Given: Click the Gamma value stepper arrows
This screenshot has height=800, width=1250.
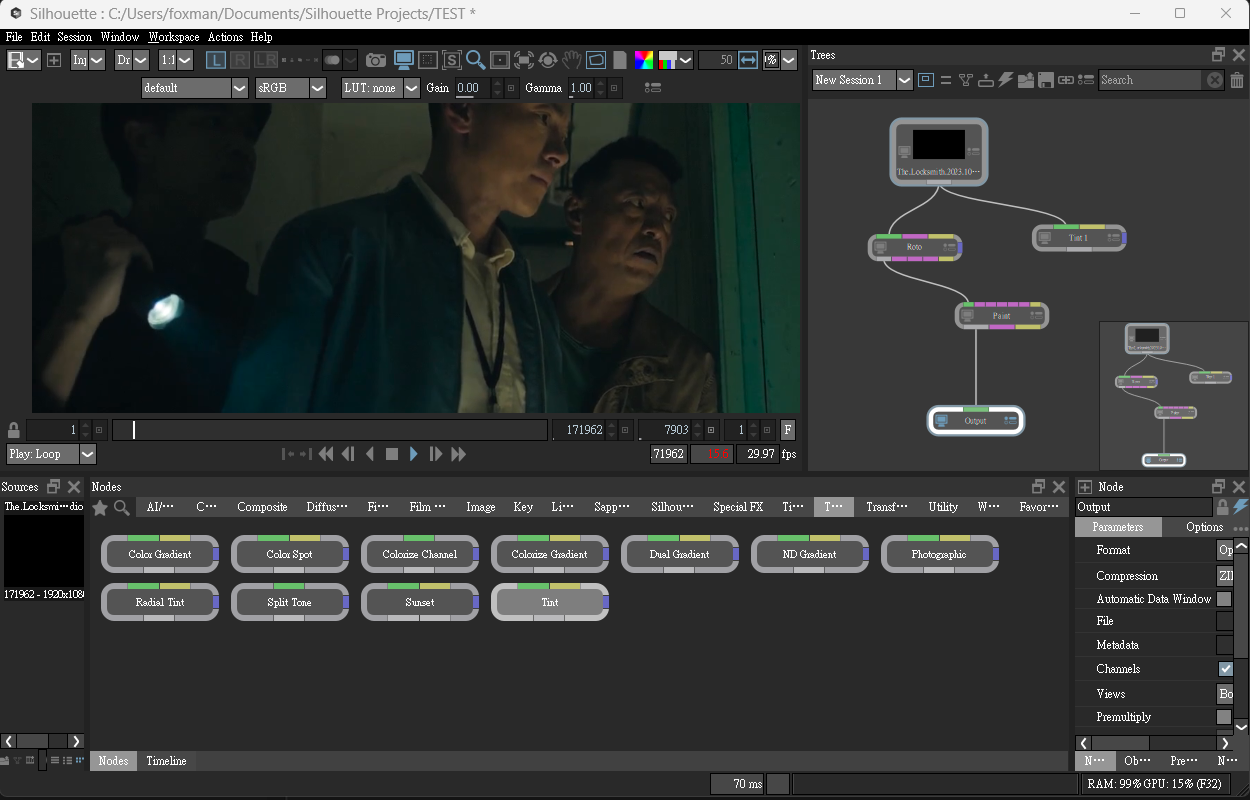Looking at the screenshot, I should point(601,88).
